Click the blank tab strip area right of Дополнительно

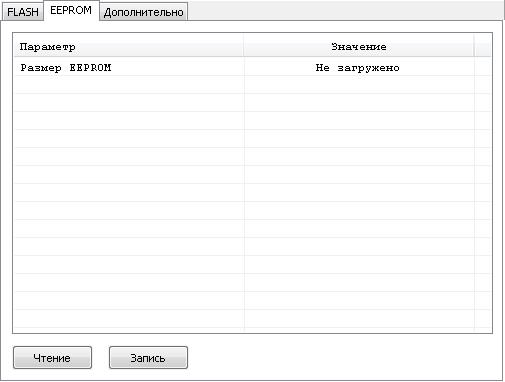[345, 11]
